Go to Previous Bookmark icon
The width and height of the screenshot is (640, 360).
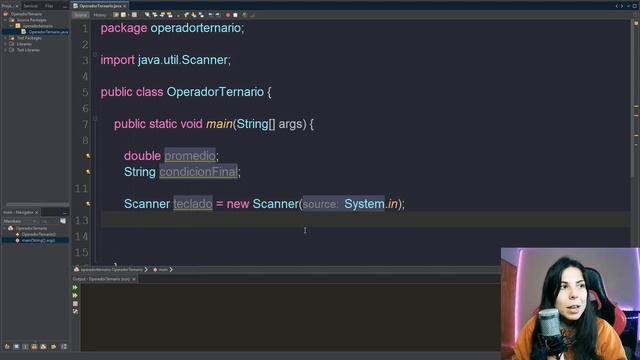click(x=186, y=15)
